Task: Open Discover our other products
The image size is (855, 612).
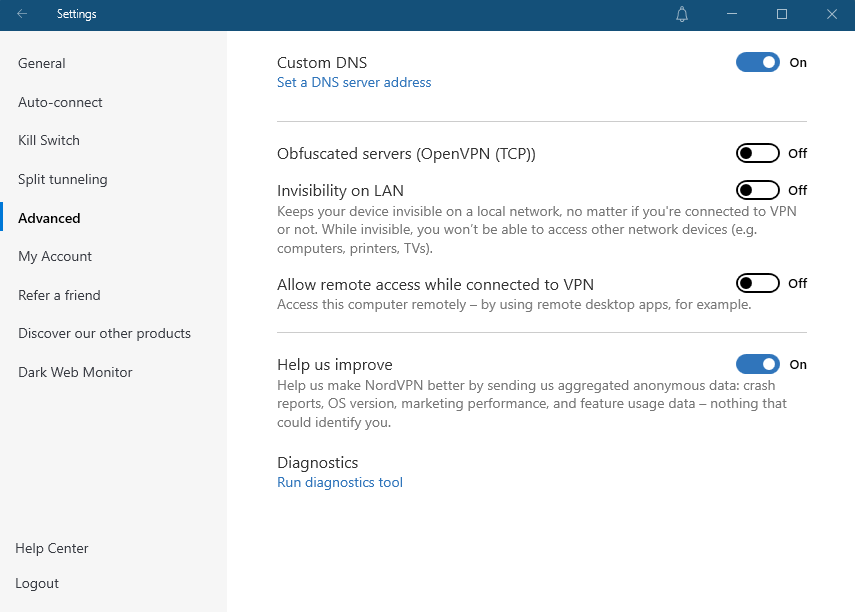Action: (x=104, y=333)
